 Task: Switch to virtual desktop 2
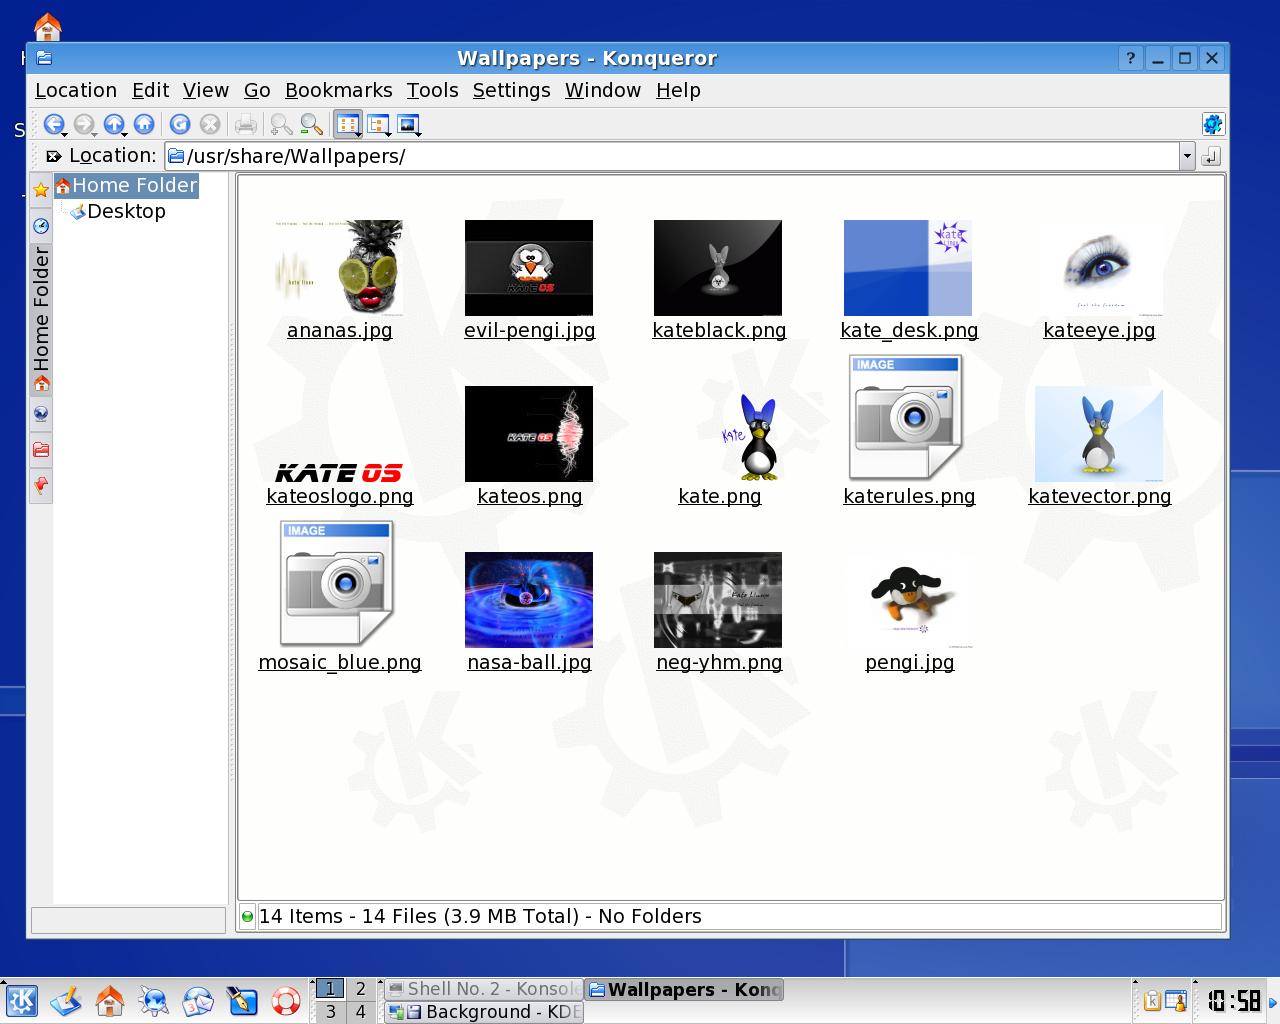(361, 989)
